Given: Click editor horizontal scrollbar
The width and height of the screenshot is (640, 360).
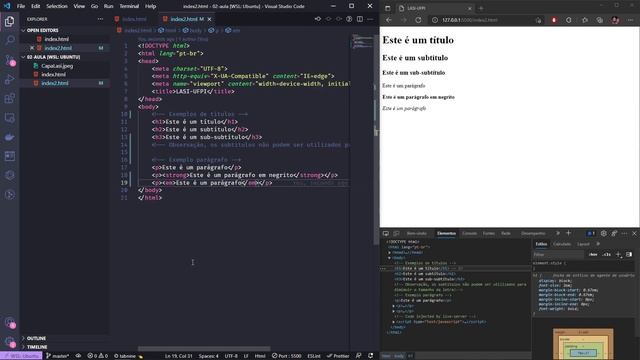Looking at the screenshot, I should 204,349.
